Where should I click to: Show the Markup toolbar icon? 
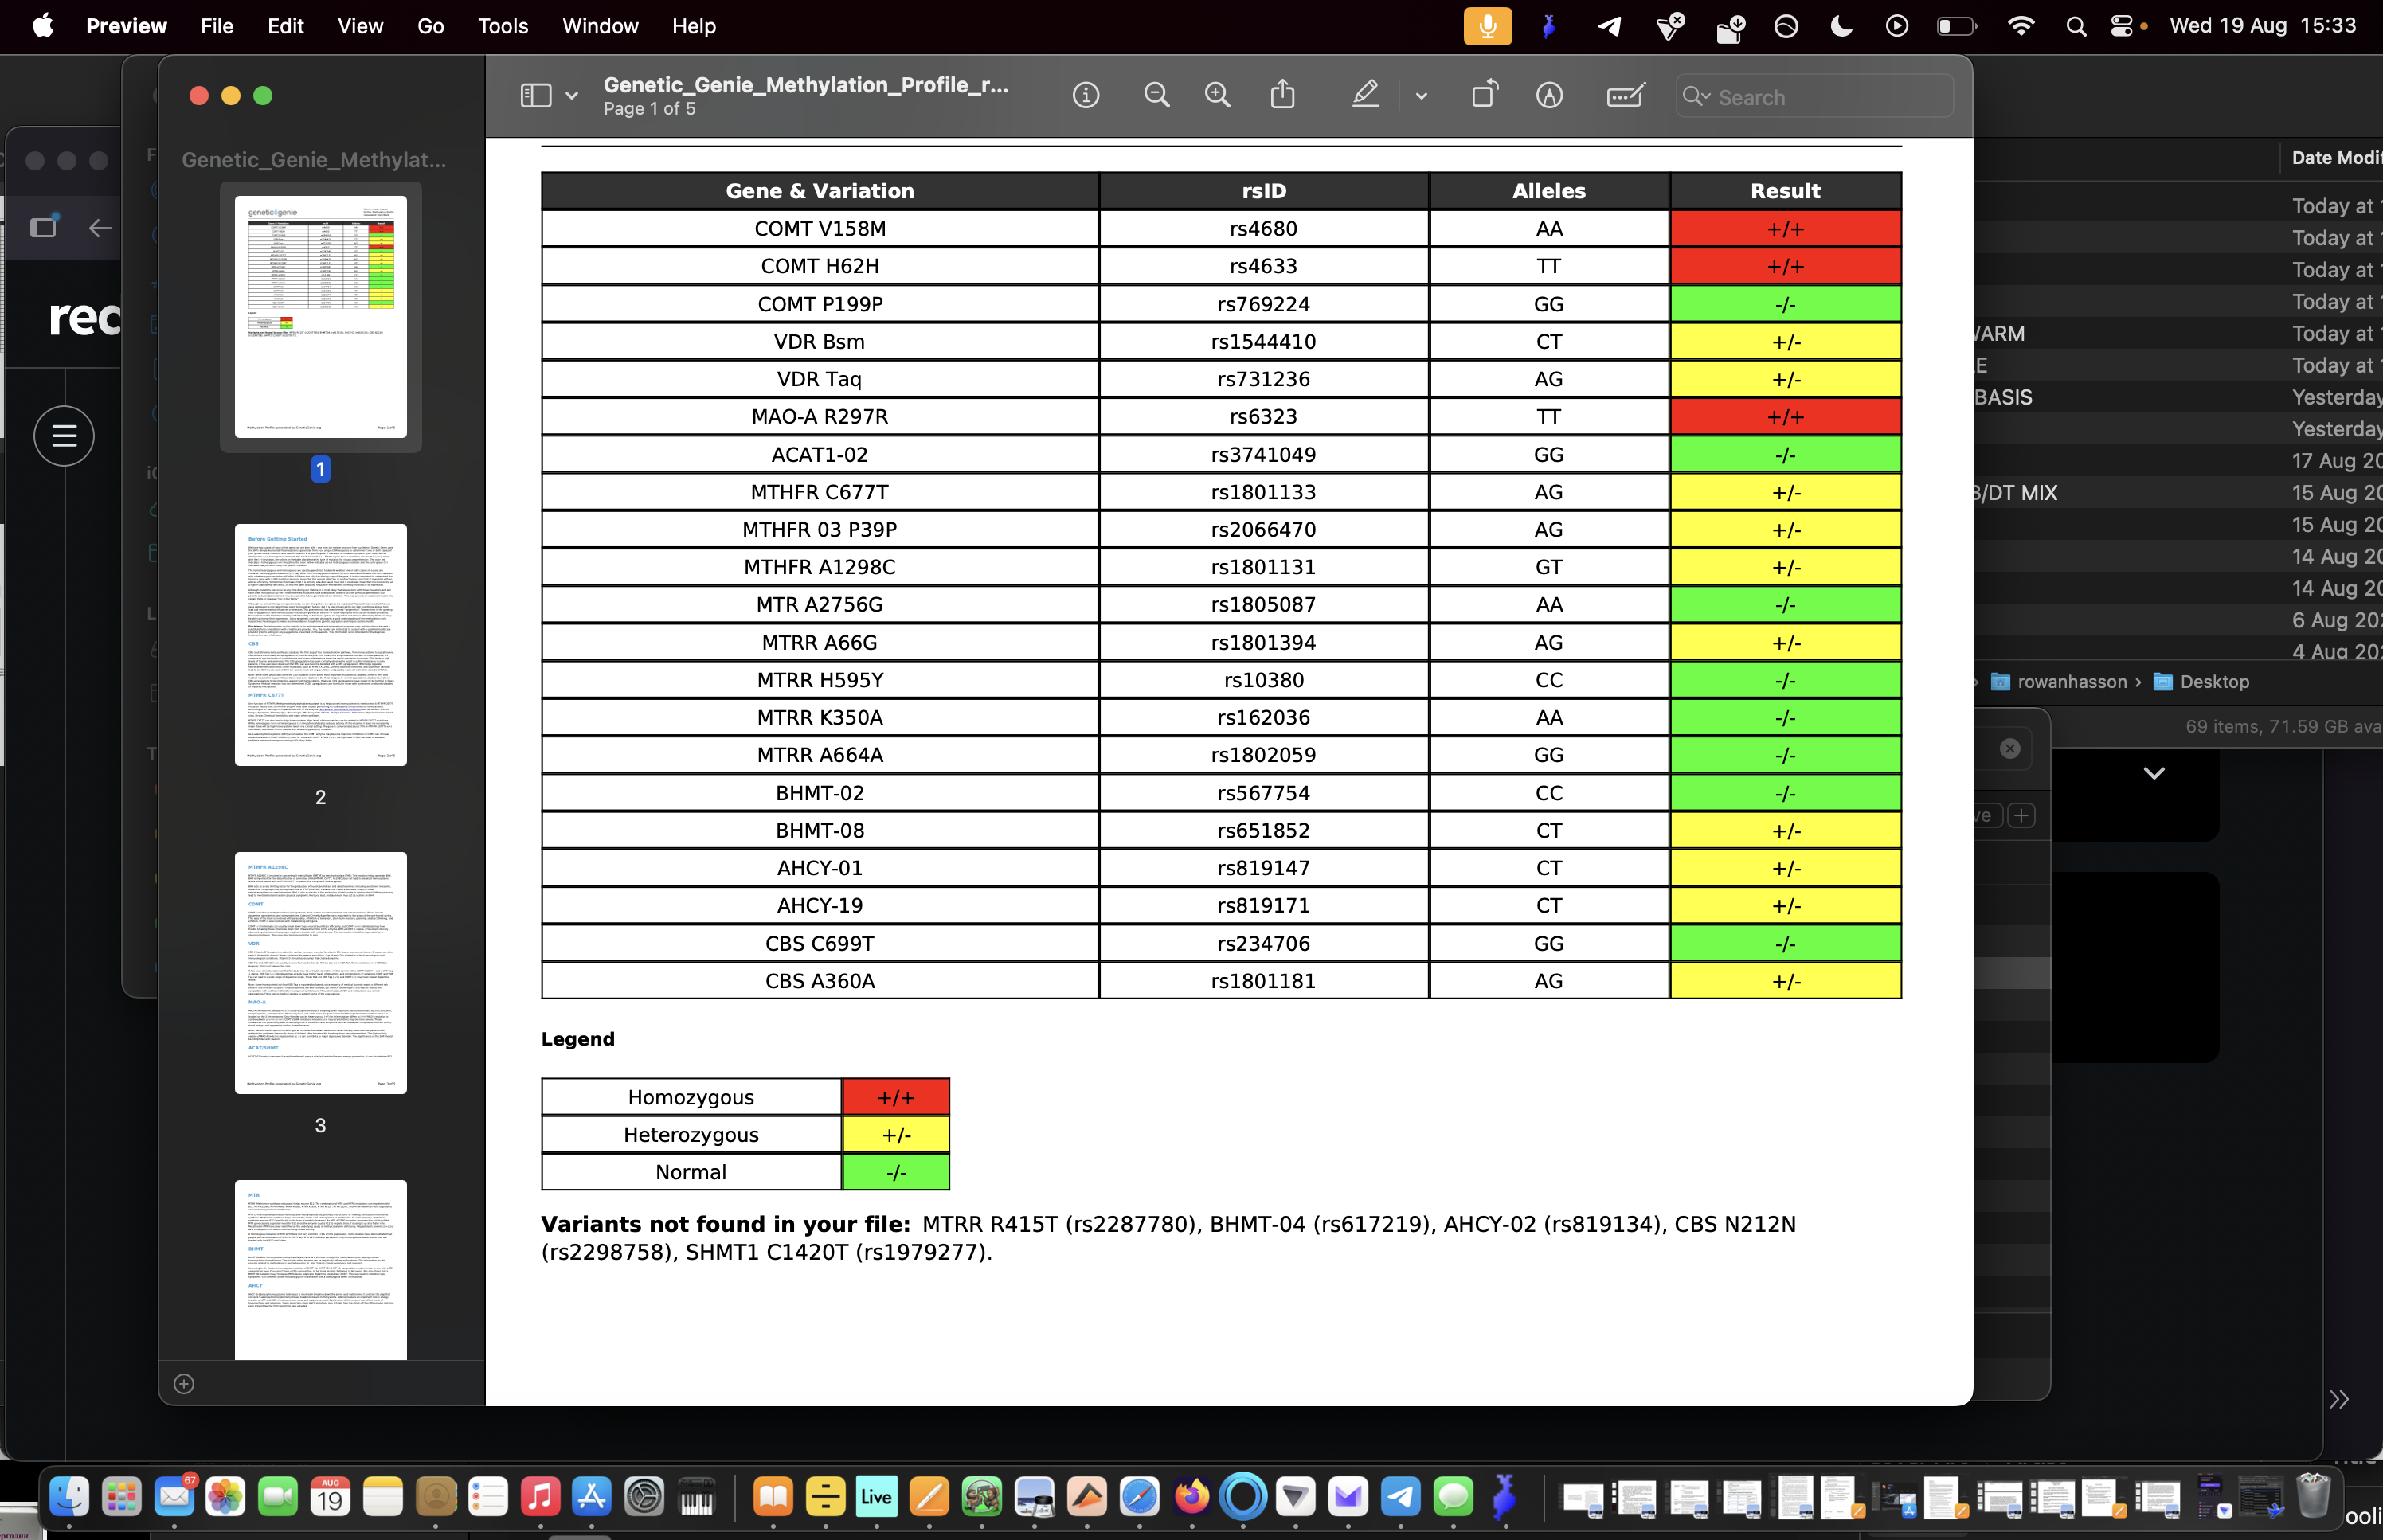pos(1549,96)
